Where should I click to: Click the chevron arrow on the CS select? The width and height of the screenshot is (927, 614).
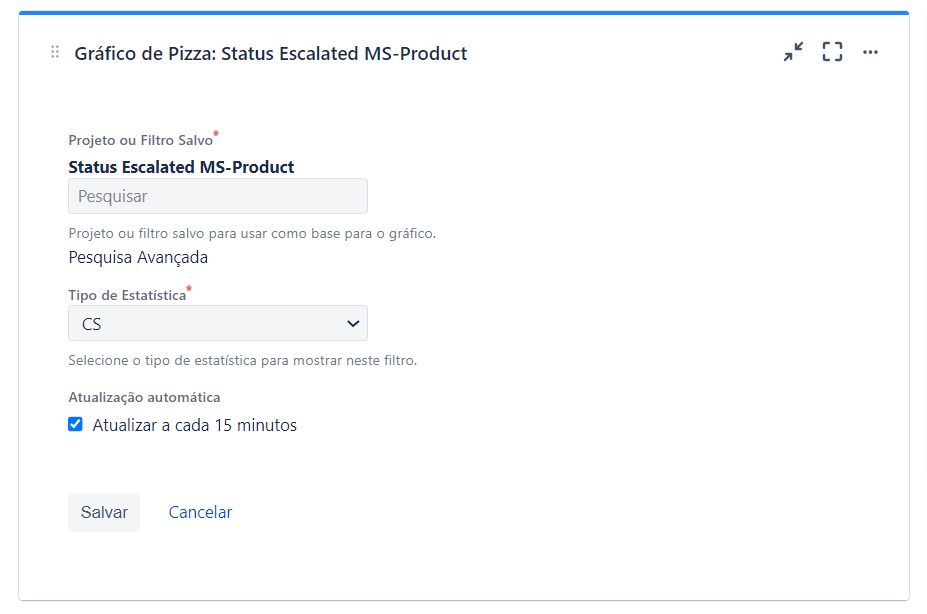click(x=353, y=323)
